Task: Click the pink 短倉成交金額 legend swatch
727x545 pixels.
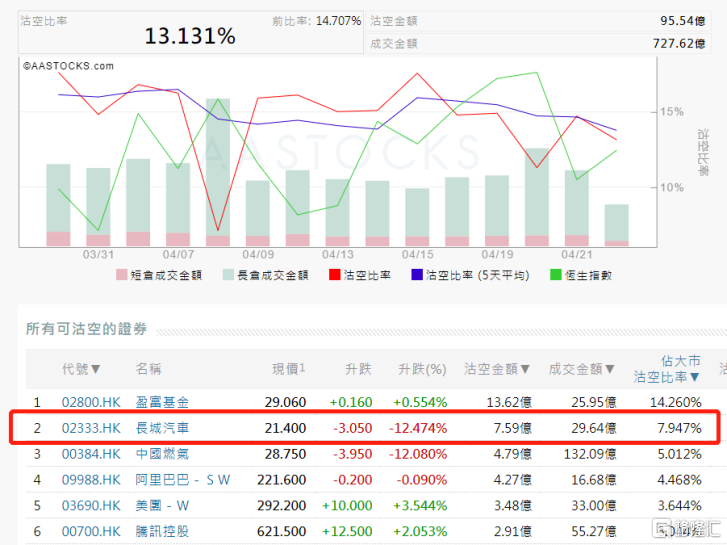Action: [121, 275]
